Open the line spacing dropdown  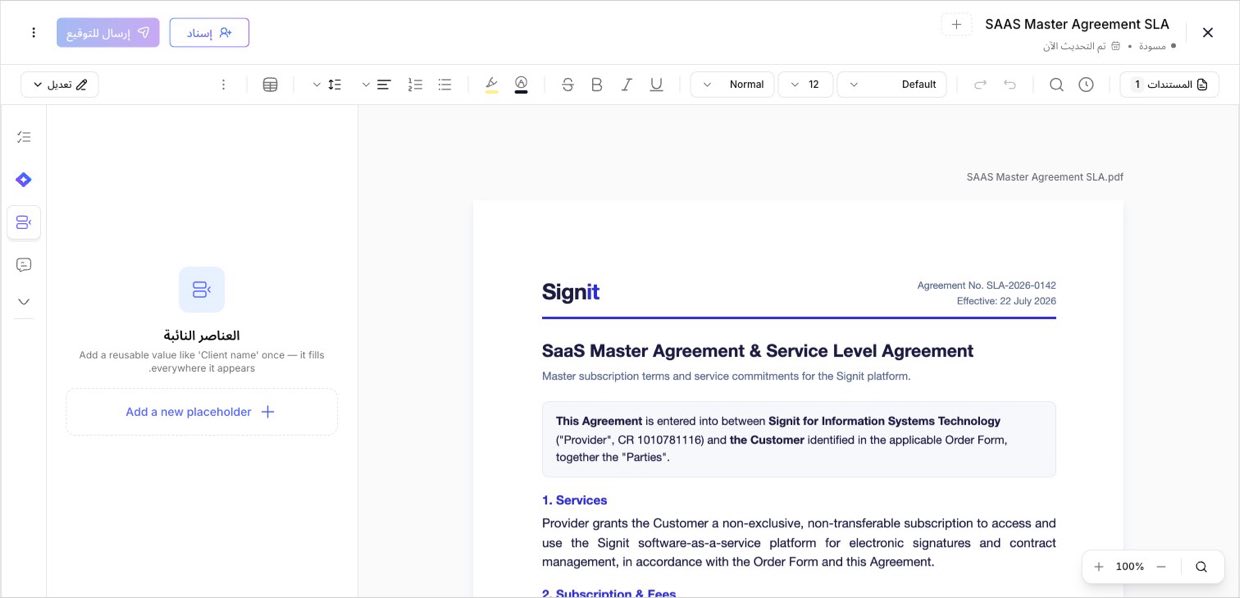(325, 85)
